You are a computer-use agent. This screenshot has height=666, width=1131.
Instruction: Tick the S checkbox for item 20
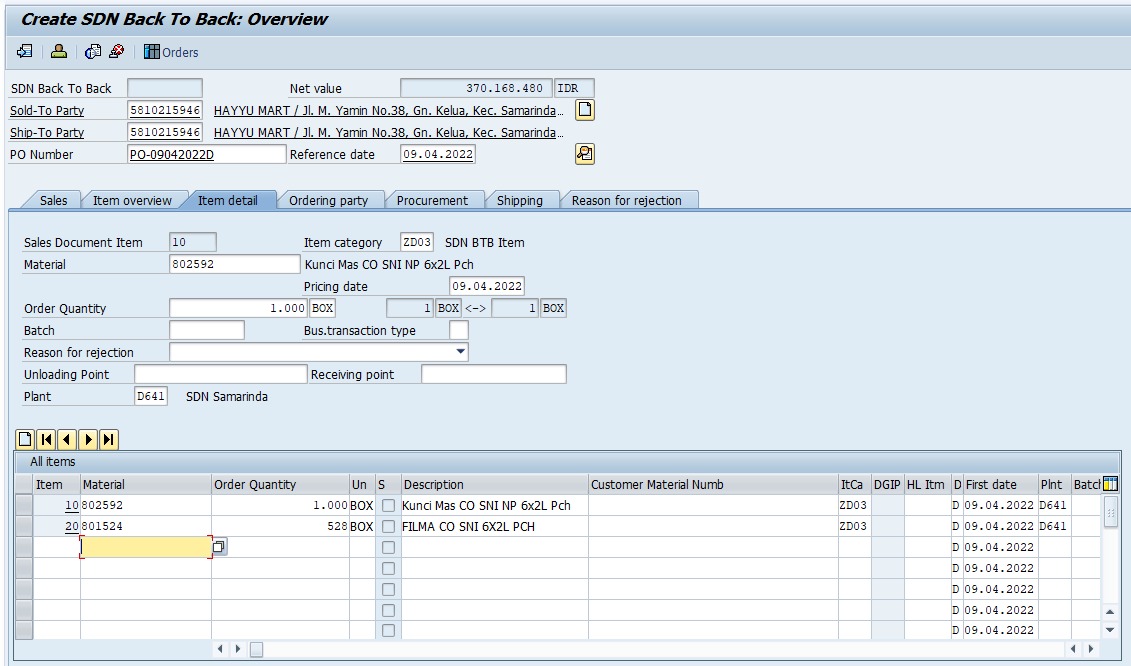[x=388, y=527]
